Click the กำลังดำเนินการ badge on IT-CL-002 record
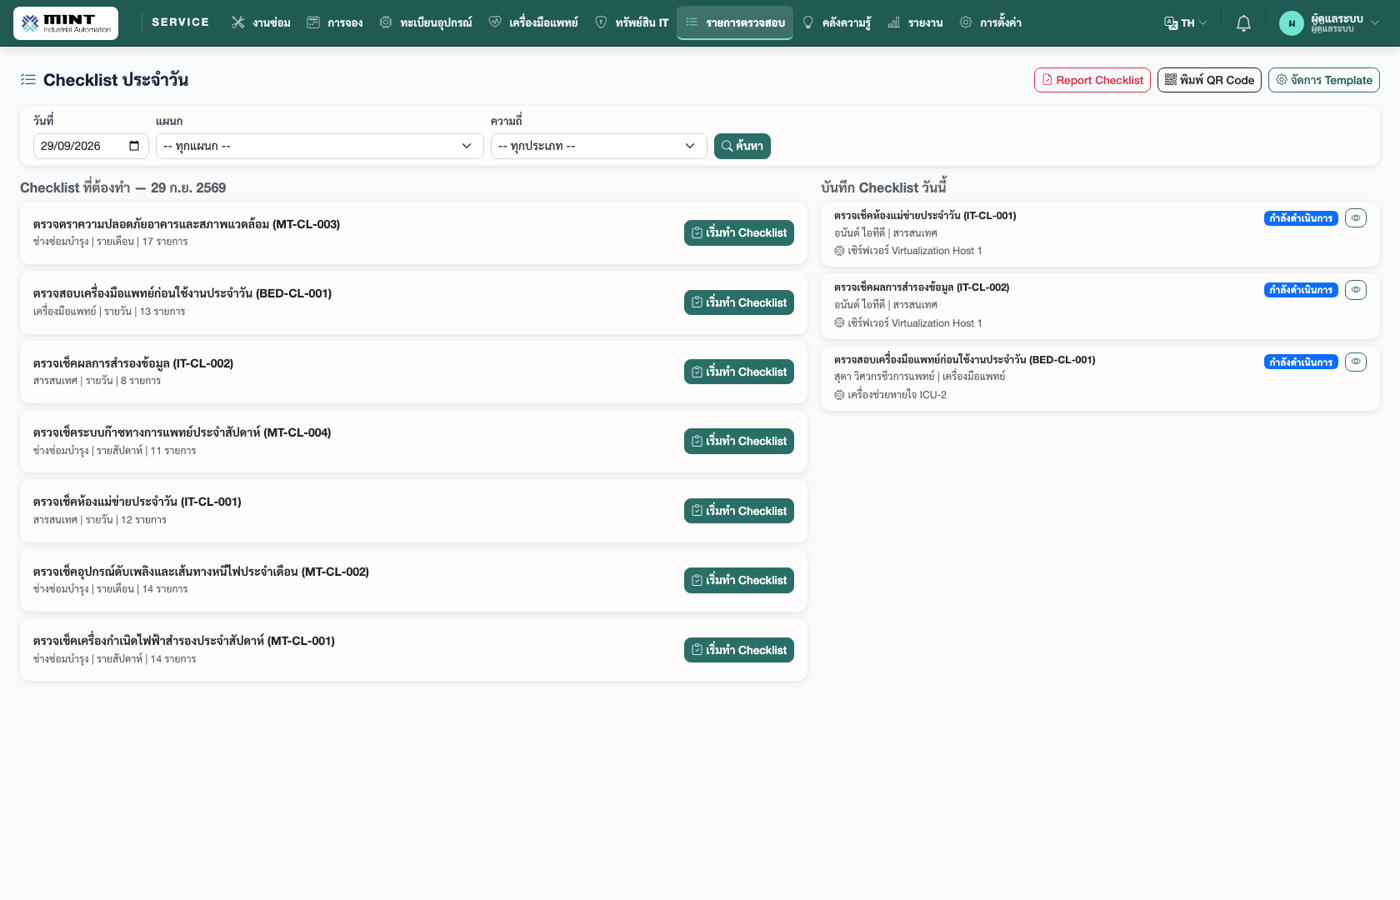The height and width of the screenshot is (900, 1400). [1301, 290]
